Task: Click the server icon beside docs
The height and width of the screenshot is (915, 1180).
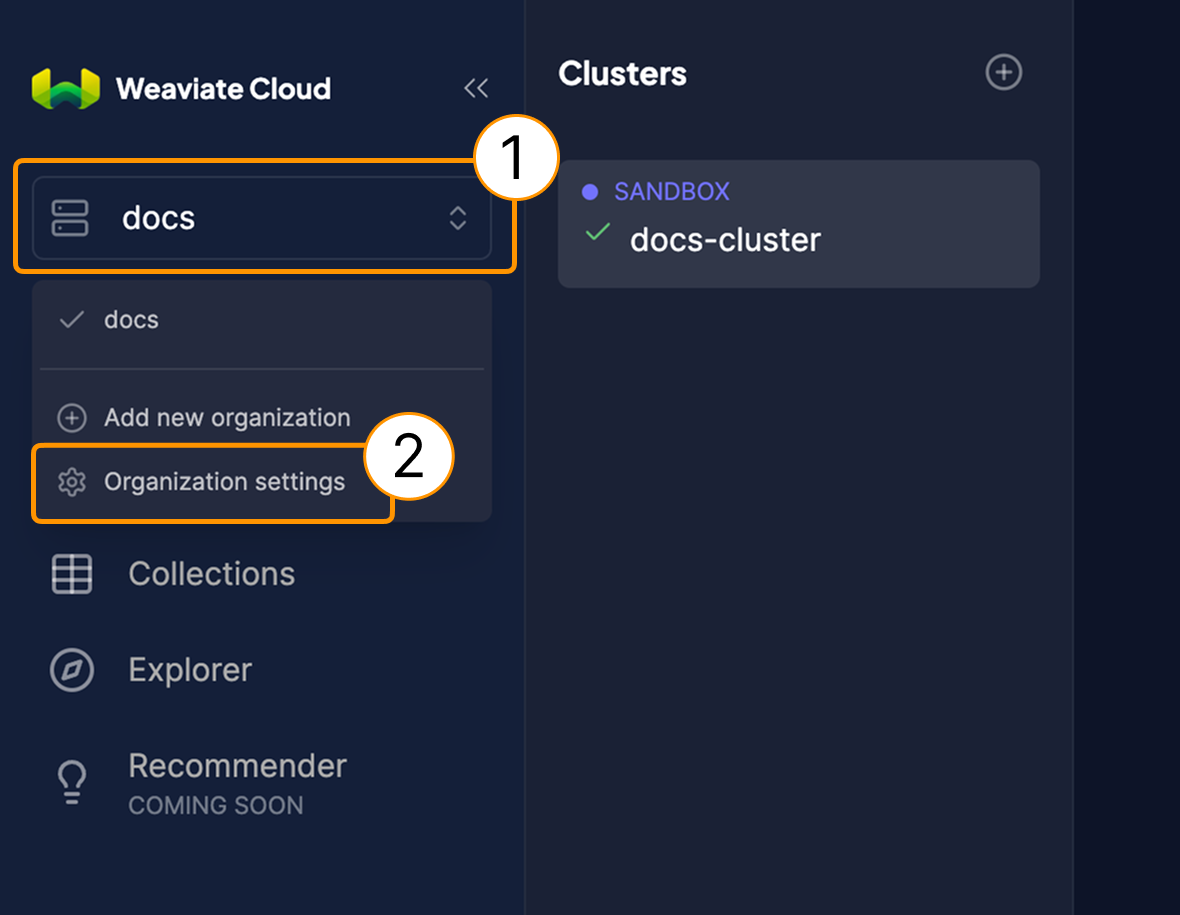Action: [x=70, y=218]
